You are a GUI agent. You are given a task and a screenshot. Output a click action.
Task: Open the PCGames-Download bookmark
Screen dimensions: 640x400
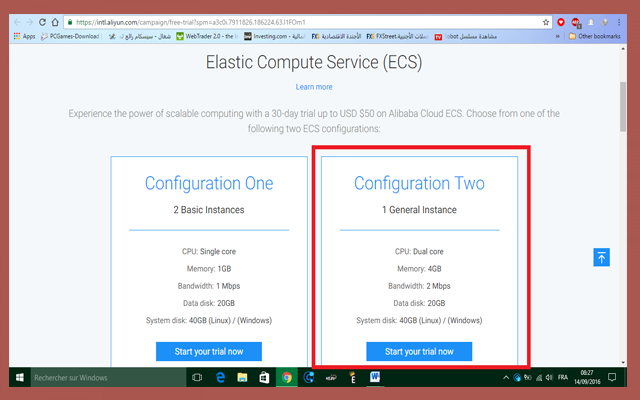pyautogui.click(x=70, y=36)
